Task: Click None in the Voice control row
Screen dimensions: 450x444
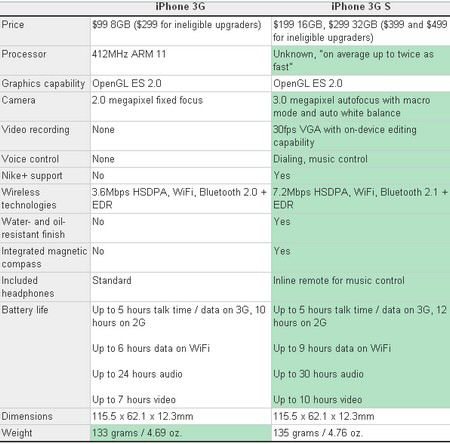Action: click(x=103, y=159)
